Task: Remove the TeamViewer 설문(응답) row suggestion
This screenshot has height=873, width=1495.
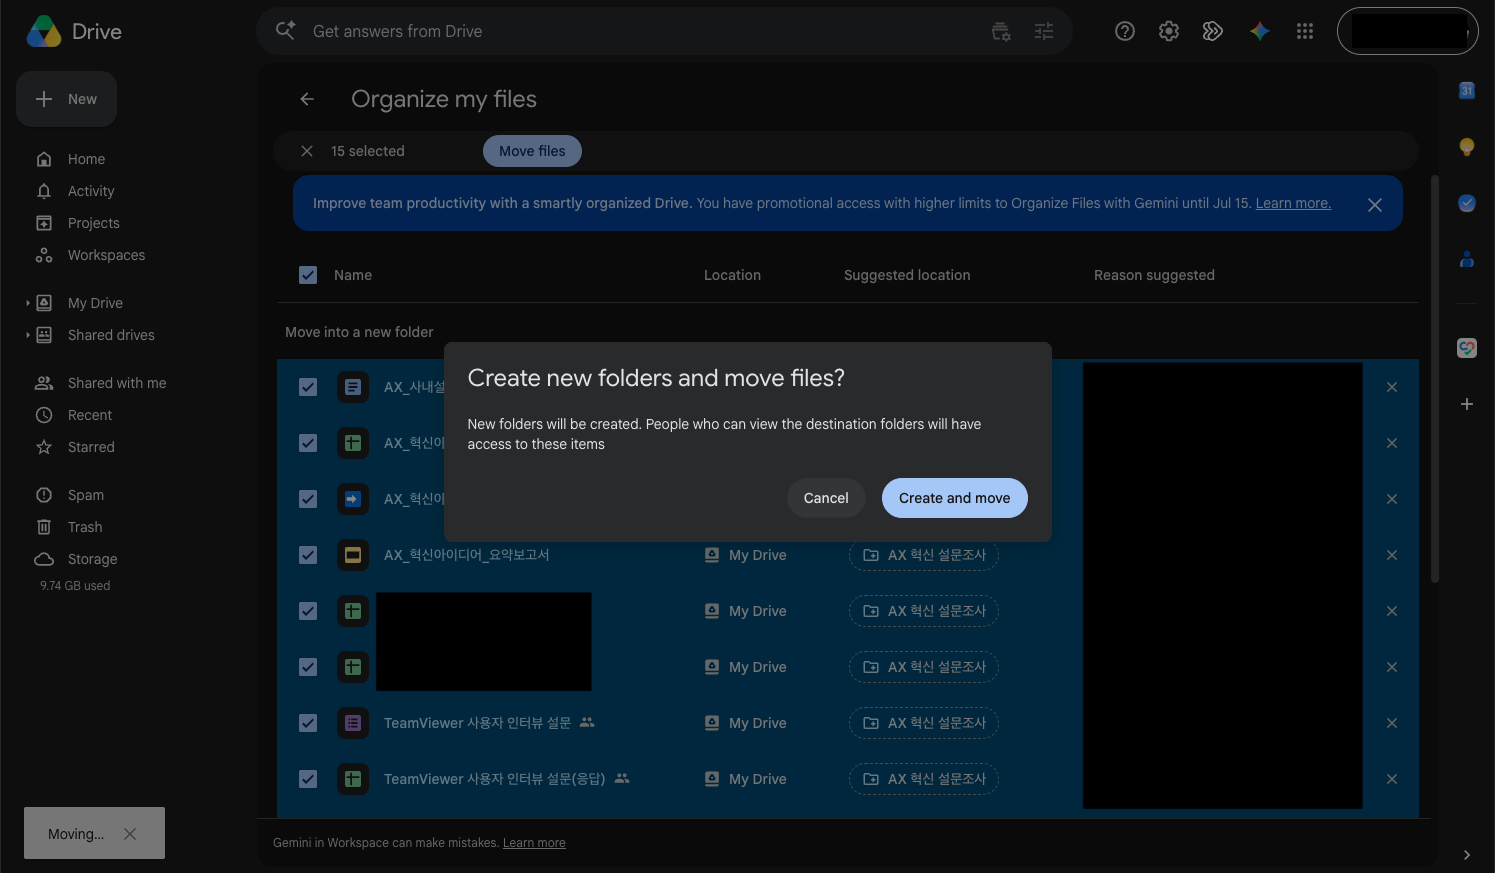Action: 1392,779
